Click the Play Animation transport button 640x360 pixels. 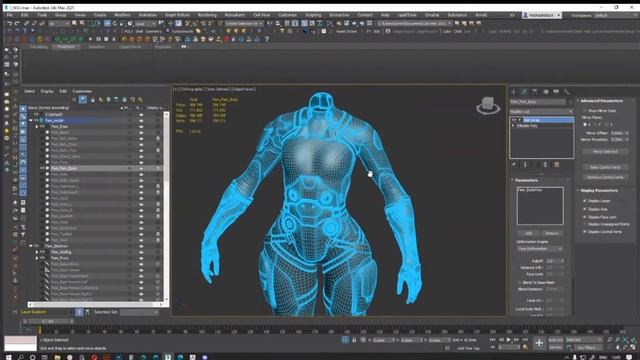509,340
